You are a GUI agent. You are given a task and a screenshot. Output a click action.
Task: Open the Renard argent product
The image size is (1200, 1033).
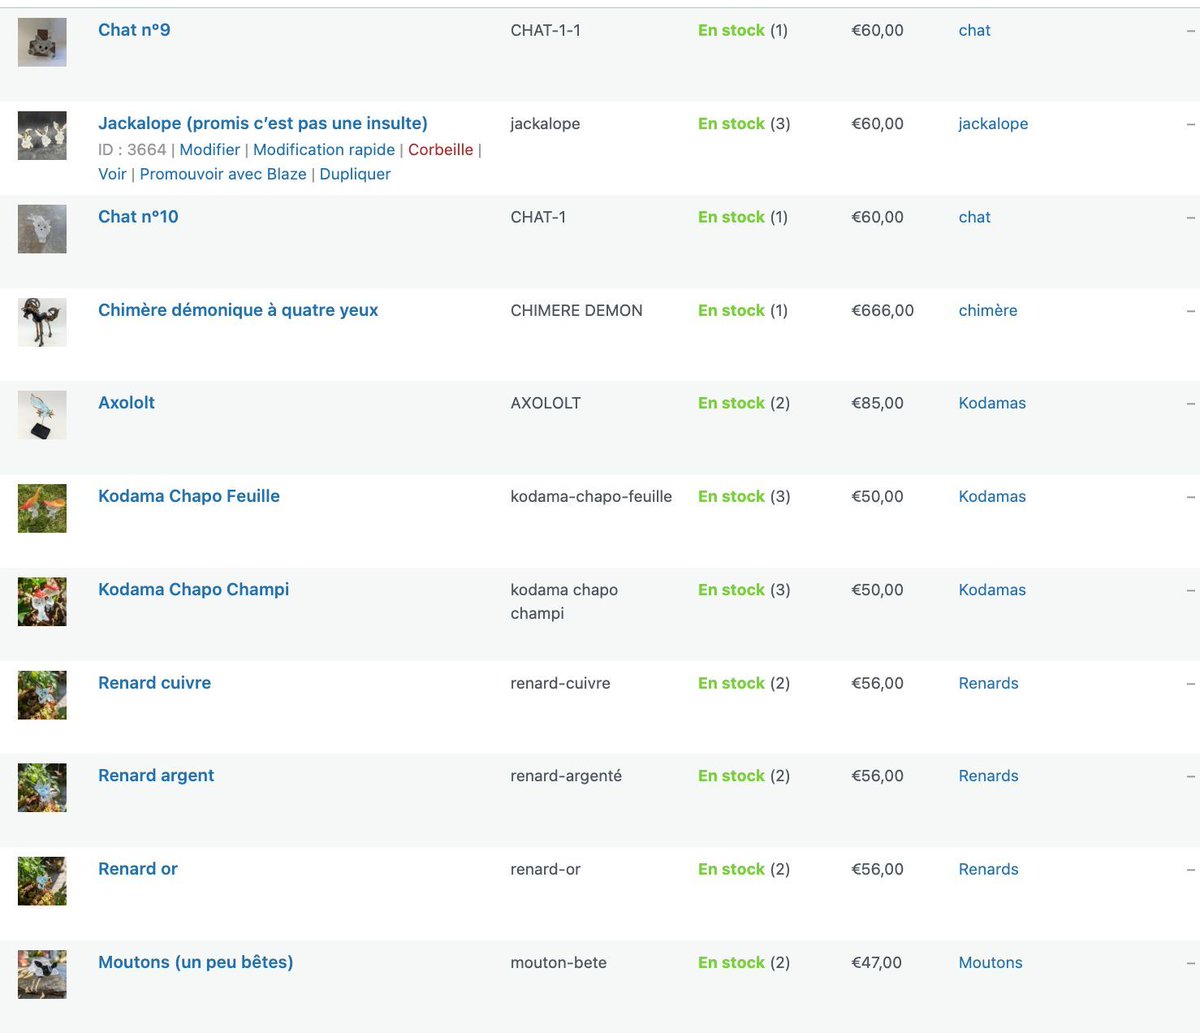[156, 775]
